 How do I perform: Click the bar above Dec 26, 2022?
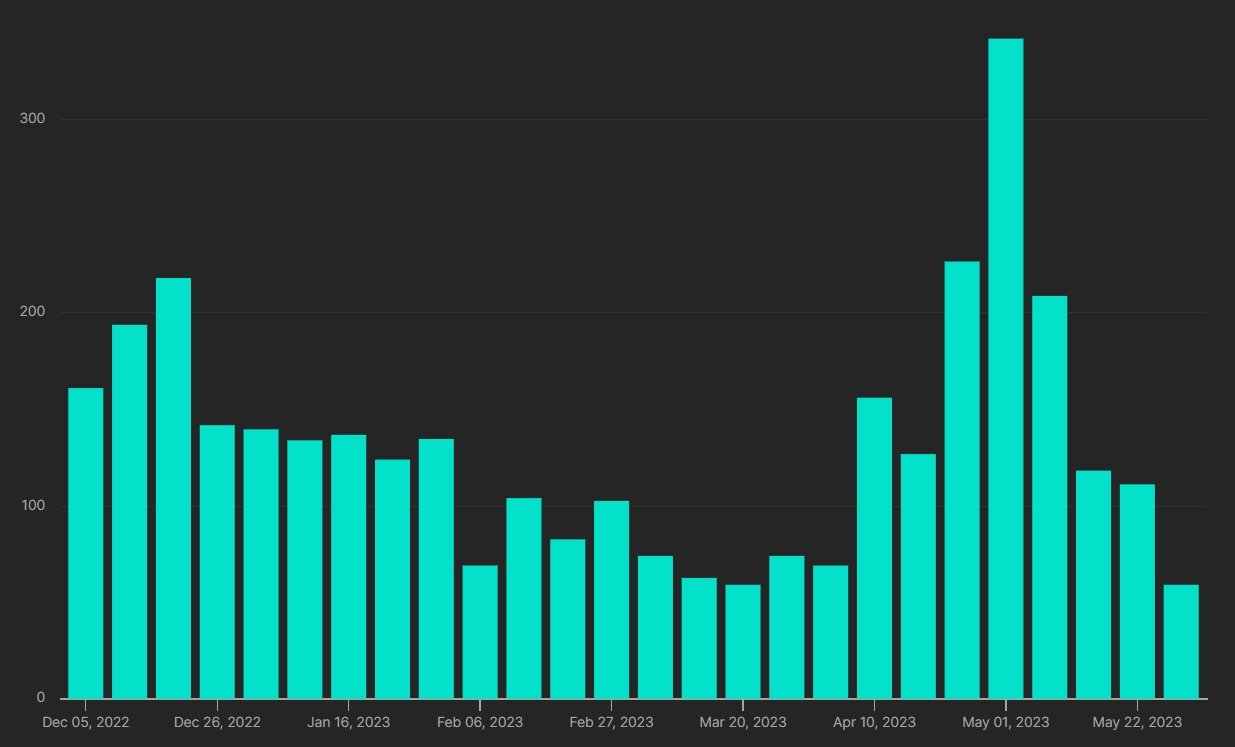(217, 561)
